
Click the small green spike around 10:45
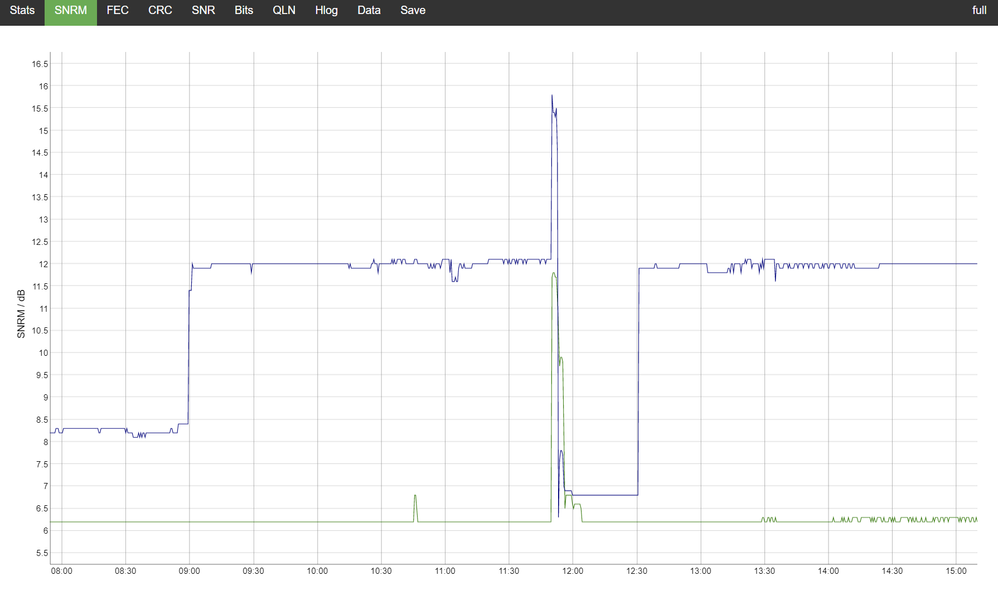click(415, 496)
